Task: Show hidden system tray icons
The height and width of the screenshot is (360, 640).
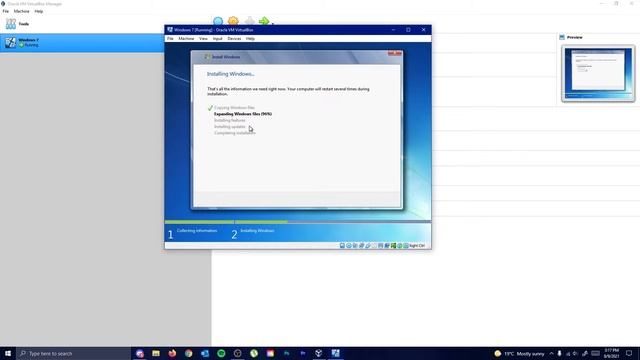Action: tap(551, 353)
